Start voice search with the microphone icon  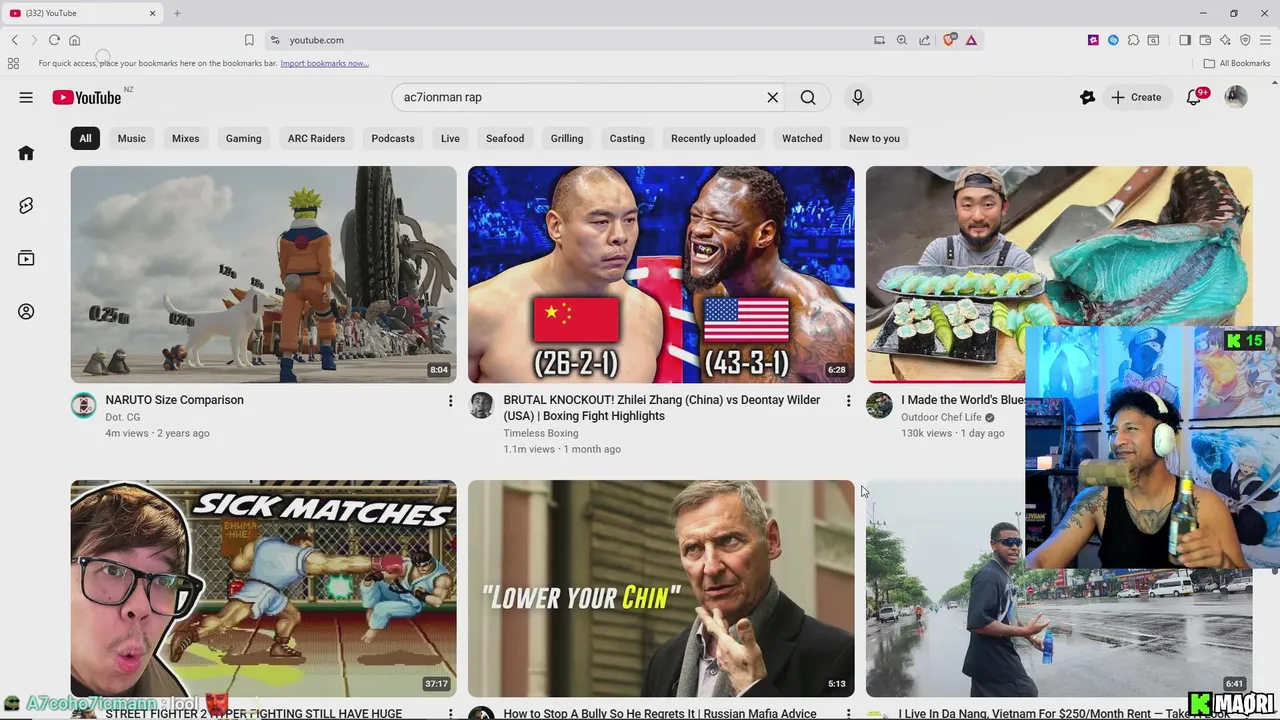point(857,97)
